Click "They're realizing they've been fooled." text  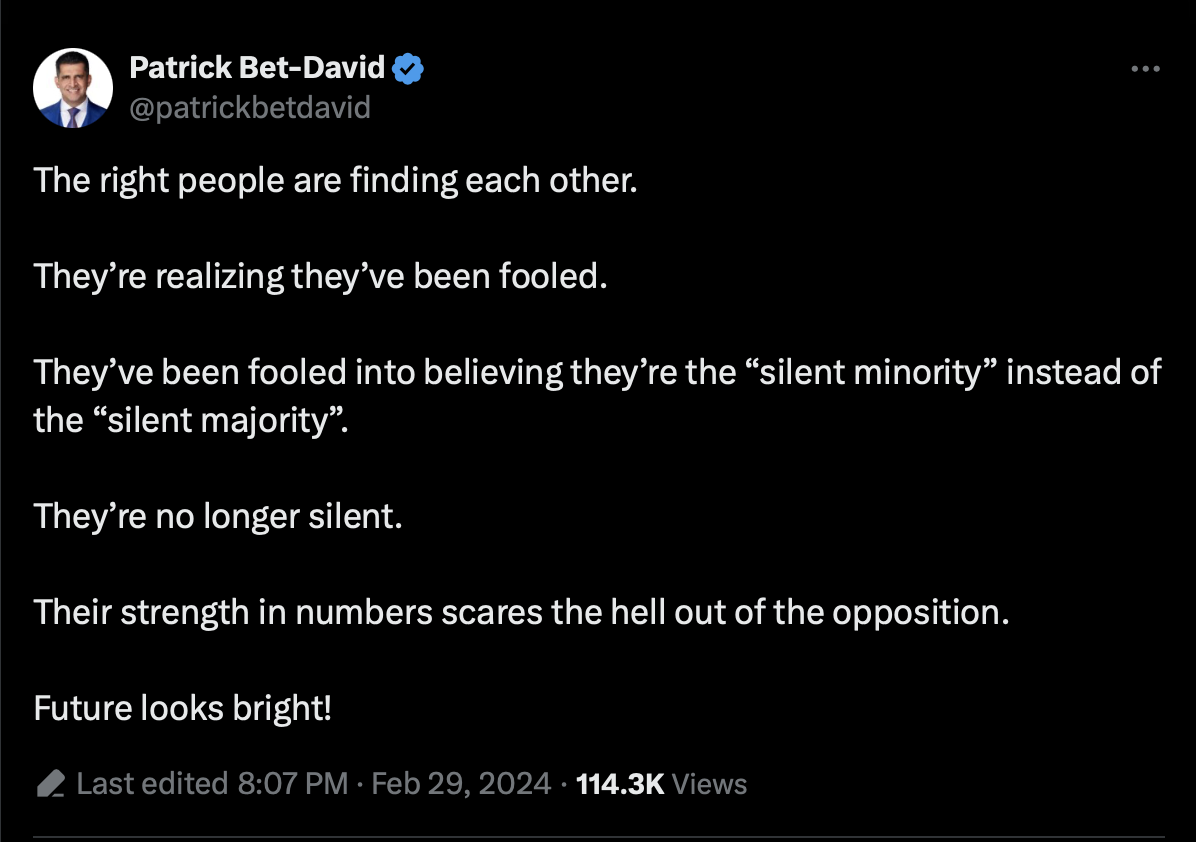coord(320,276)
